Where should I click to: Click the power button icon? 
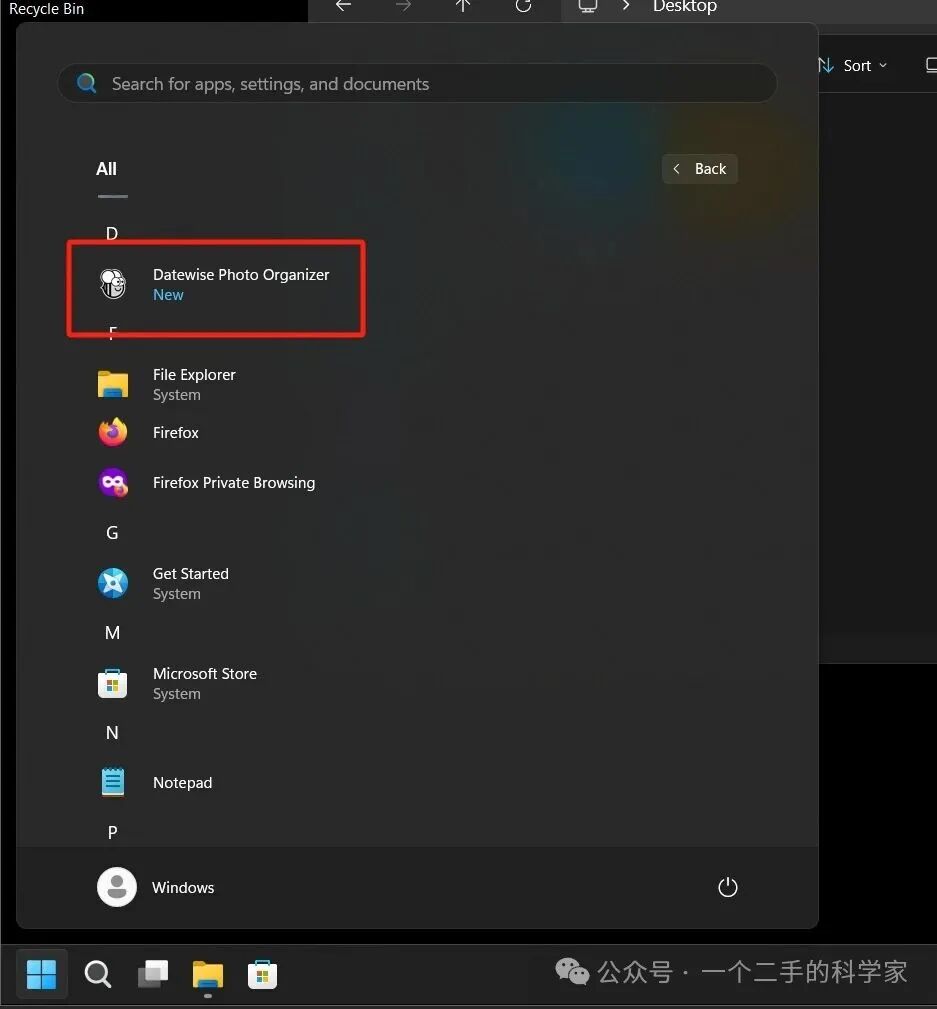[727, 887]
